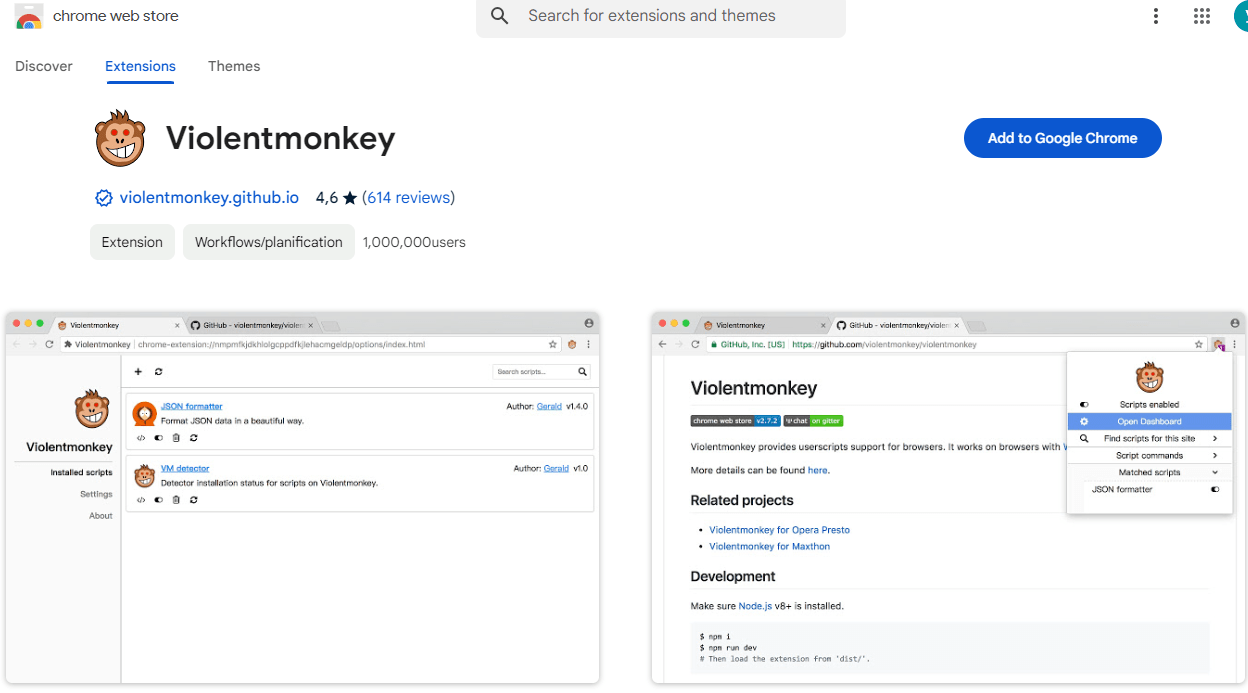Viewport: 1248px width, 693px height.
Task: Click the Extension category chip
Action: (x=132, y=242)
